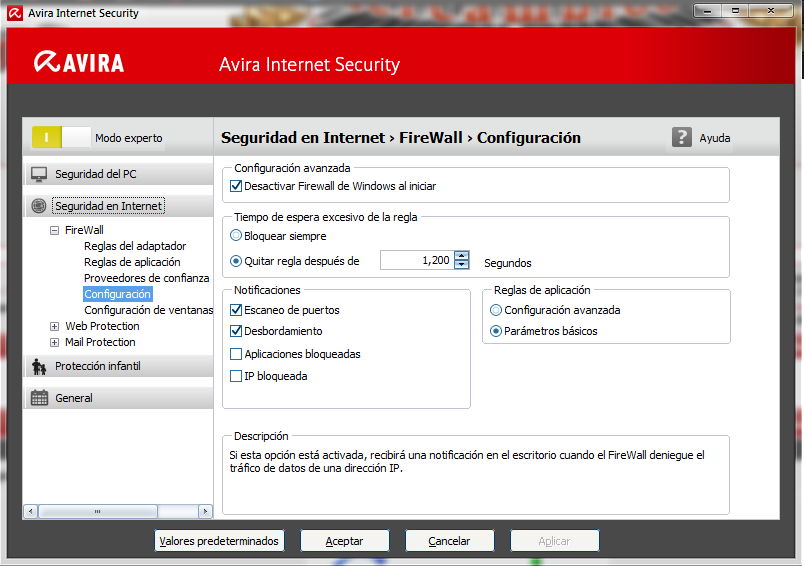This screenshot has height=566, width=804.
Task: Select the Bloquear siempre radio option
Action: pos(235,236)
